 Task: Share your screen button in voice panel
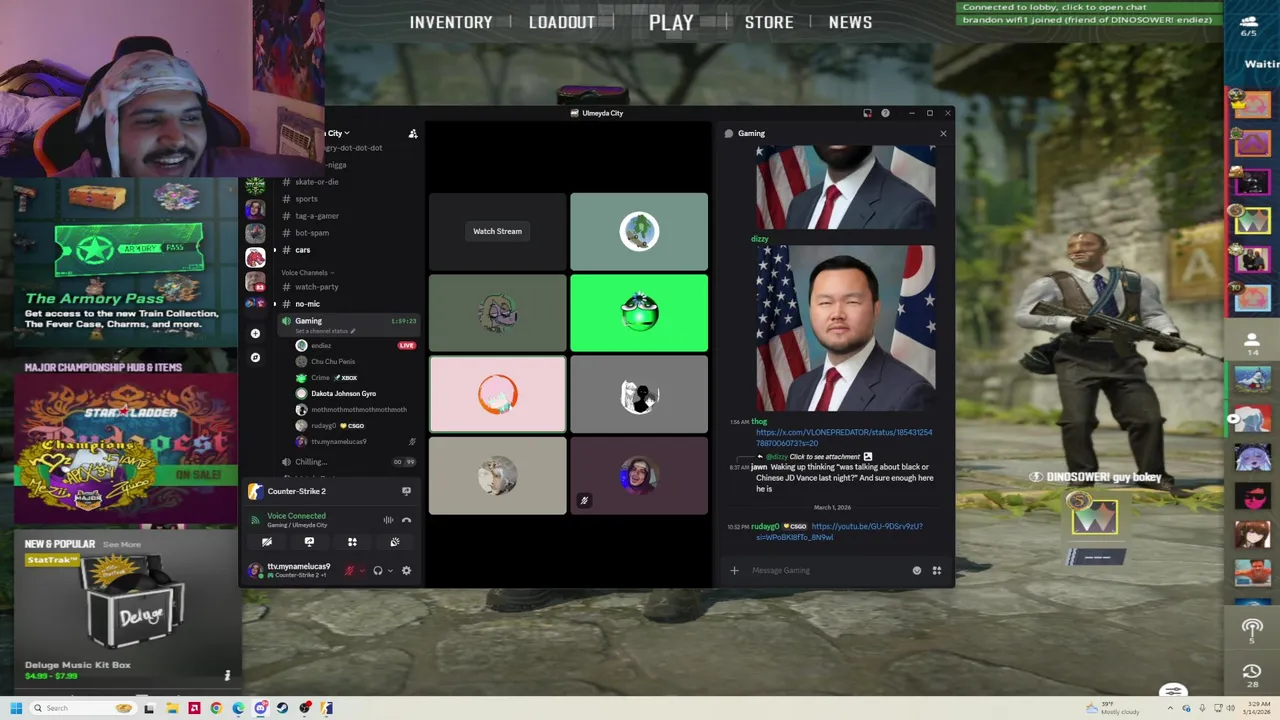click(309, 542)
